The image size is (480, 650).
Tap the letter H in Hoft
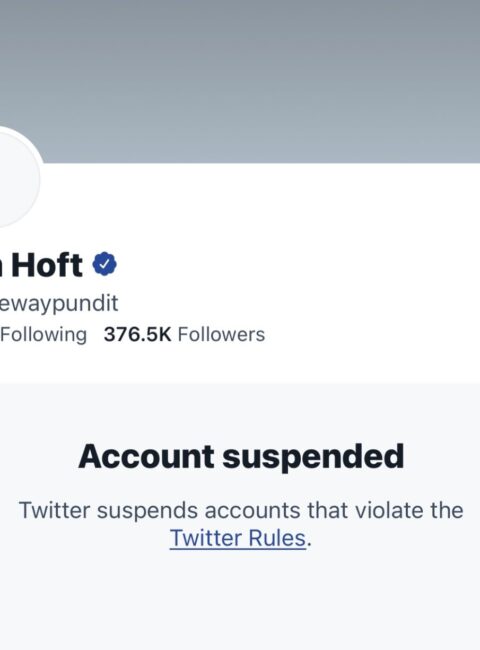pos(25,265)
